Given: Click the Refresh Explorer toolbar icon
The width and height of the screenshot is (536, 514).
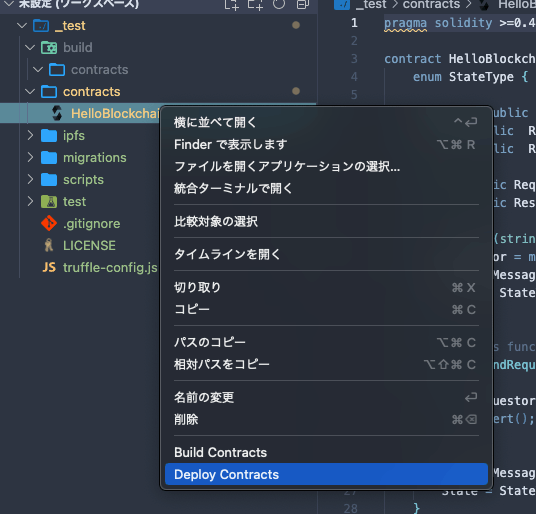Looking at the screenshot, I should point(279,4).
